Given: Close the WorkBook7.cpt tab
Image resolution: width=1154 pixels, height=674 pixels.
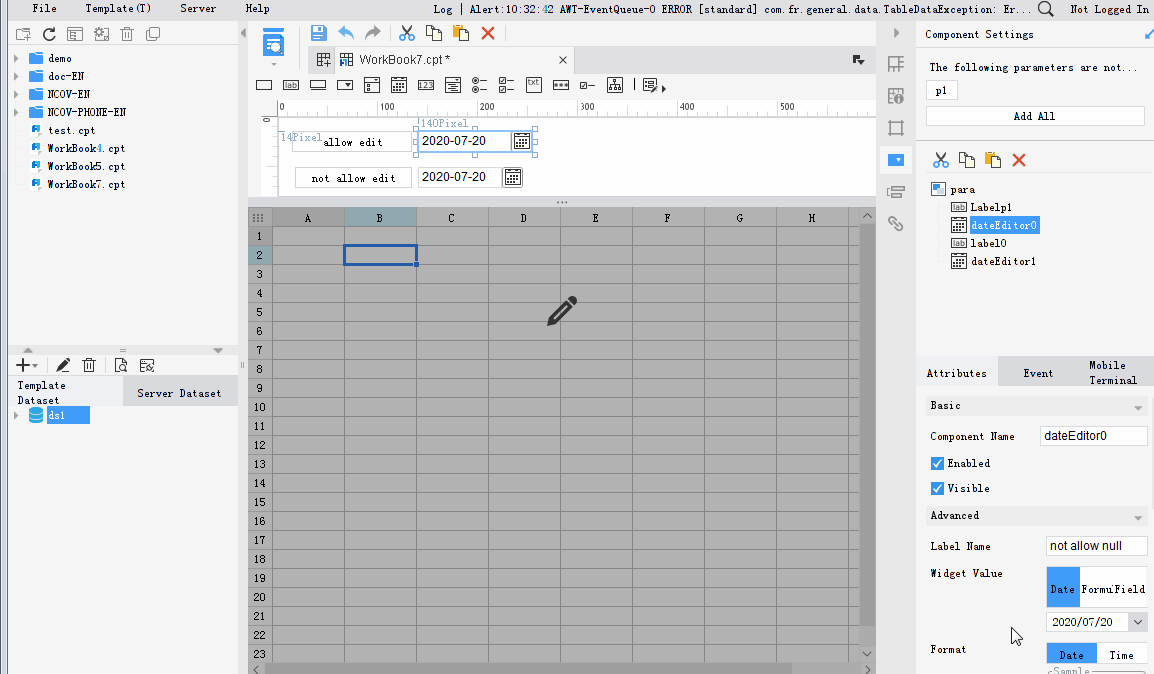Looking at the screenshot, I should coord(563,60).
